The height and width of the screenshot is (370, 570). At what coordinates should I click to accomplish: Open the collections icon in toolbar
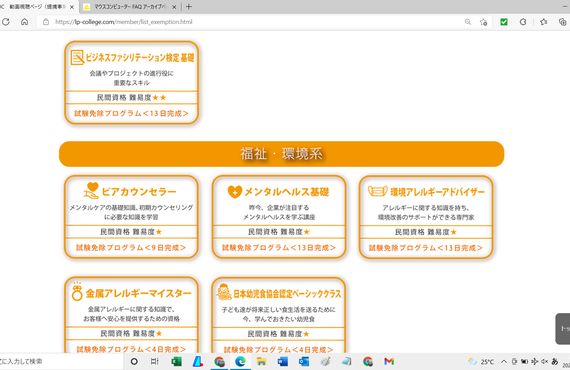pyautogui.click(x=562, y=22)
